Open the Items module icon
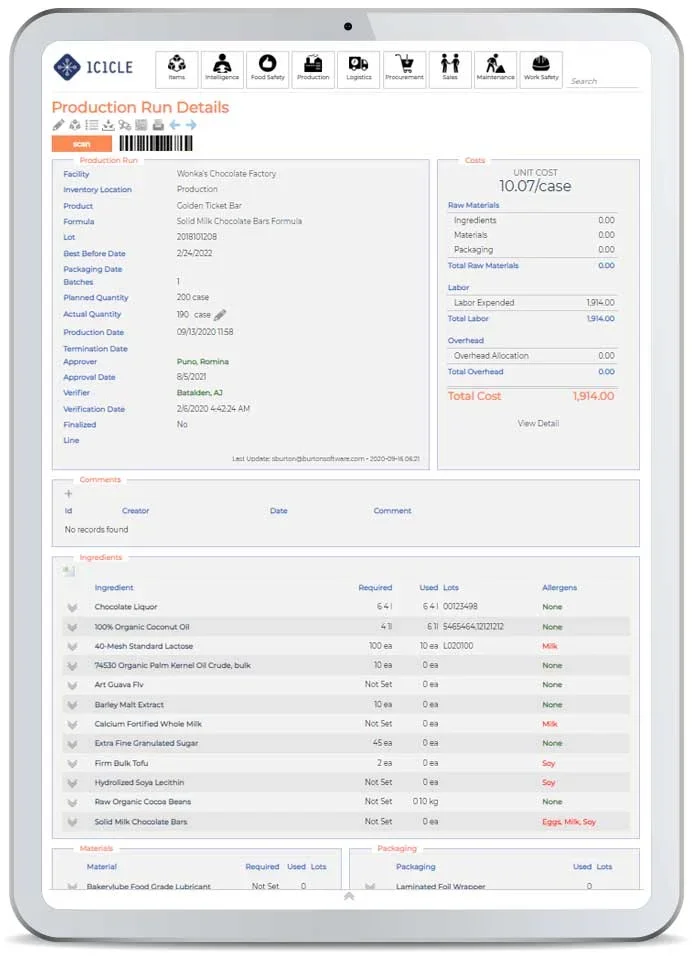The width and height of the screenshot is (692, 957). 176,69
